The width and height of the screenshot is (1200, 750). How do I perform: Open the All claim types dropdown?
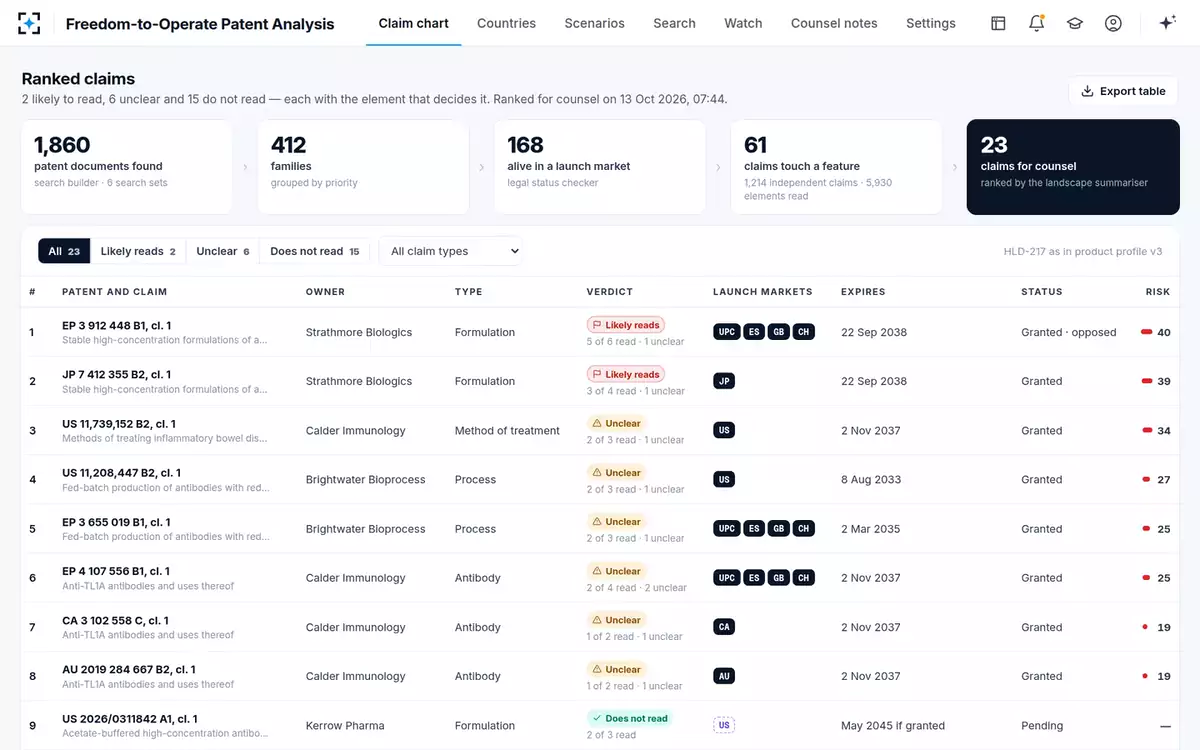[x=450, y=251]
